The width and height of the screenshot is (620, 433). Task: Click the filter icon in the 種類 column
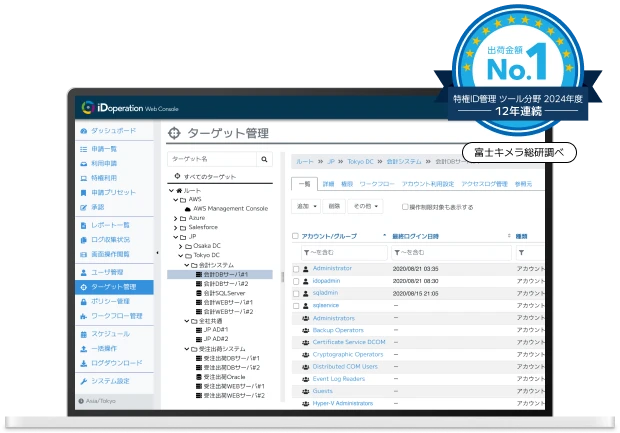[521, 253]
